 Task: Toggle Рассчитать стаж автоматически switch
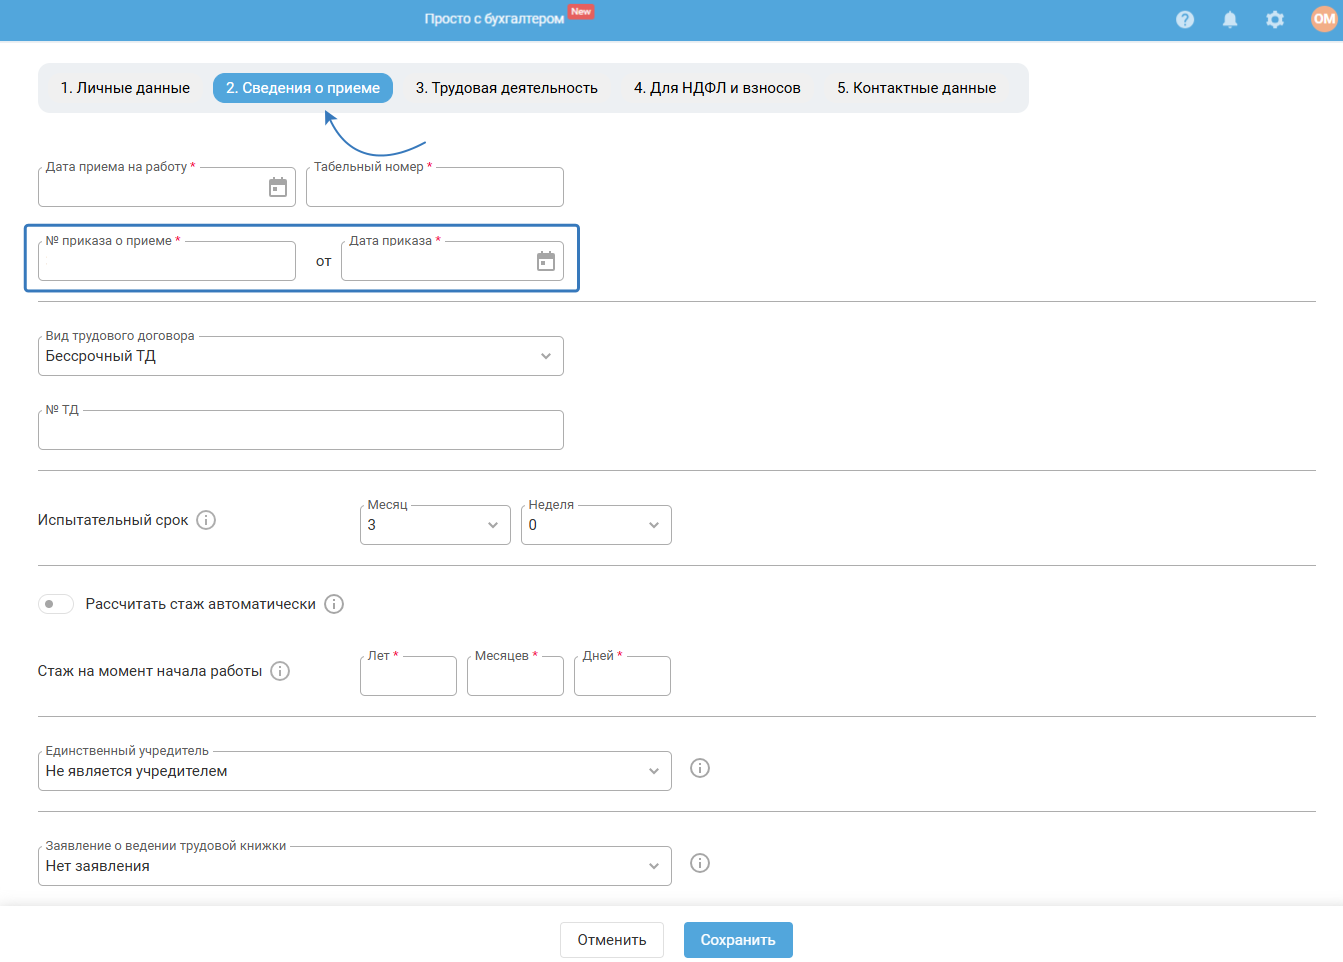coord(56,604)
